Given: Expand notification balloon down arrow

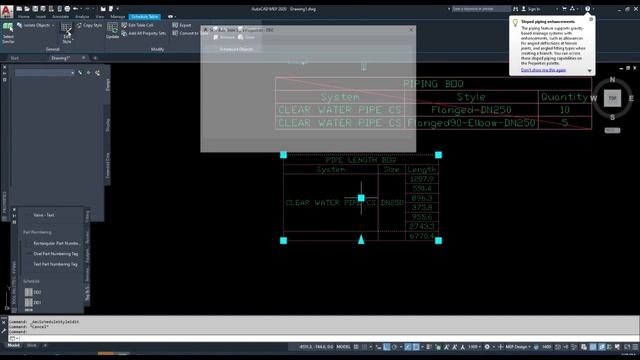Looking at the screenshot, I should [589, 71].
